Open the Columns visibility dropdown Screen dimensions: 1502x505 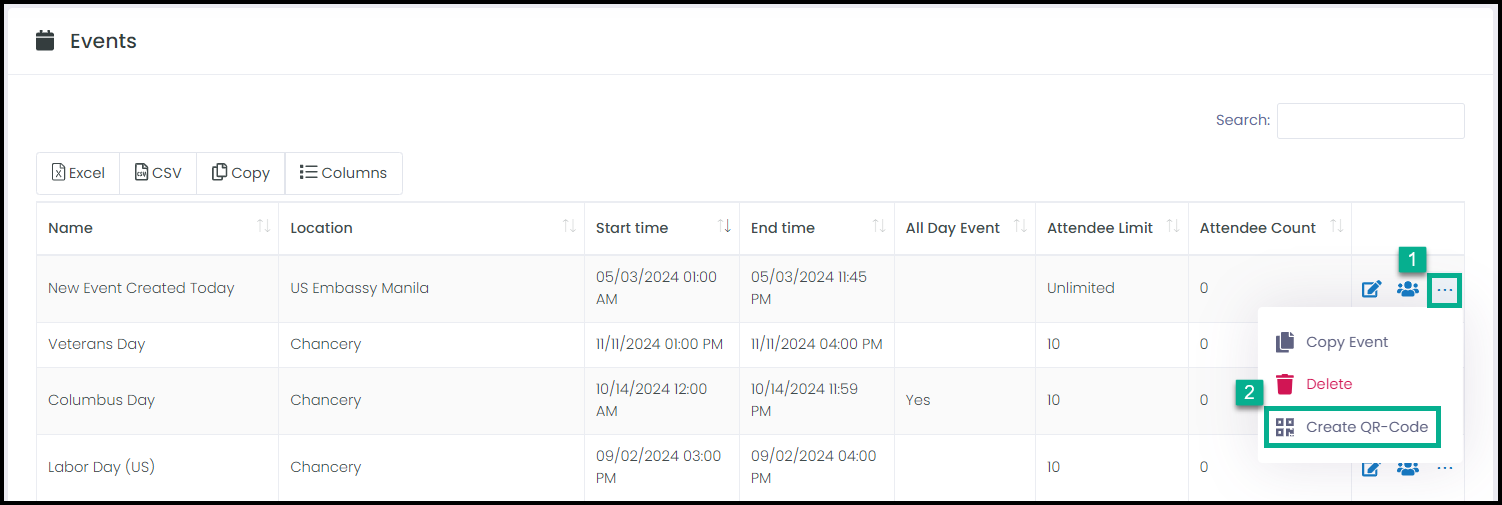pyautogui.click(x=344, y=173)
